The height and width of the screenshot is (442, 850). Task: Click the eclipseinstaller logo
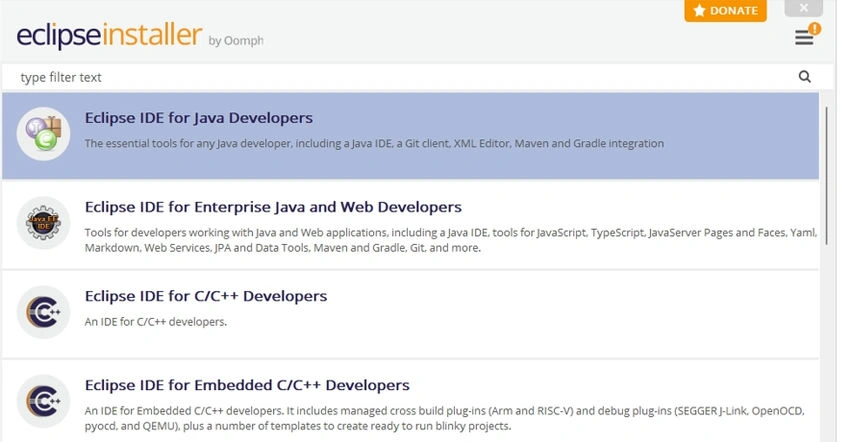pos(109,35)
